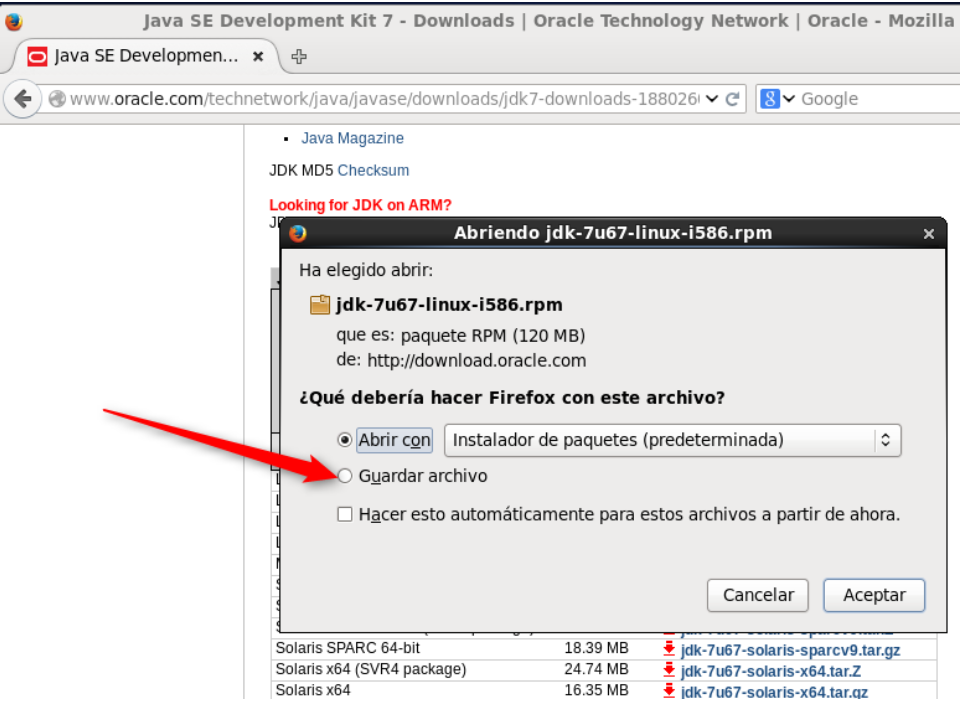Click the '18.39 MB' size cell
Image resolution: width=963 pixels, height=706 pixels.
596,648
